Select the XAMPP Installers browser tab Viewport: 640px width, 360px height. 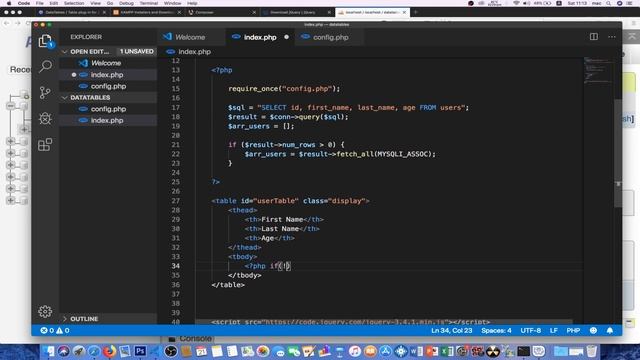(x=146, y=12)
